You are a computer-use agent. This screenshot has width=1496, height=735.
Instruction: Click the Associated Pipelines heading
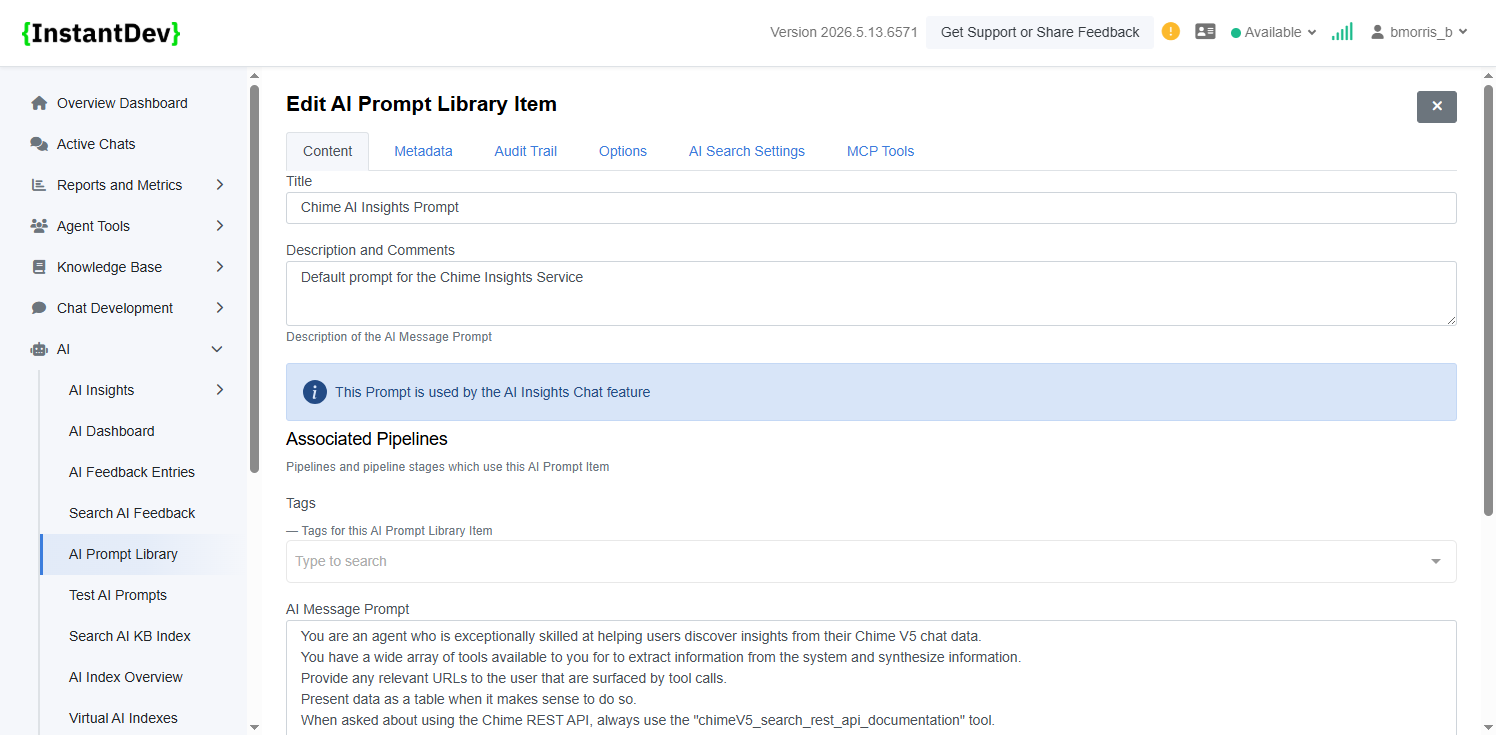tap(367, 439)
